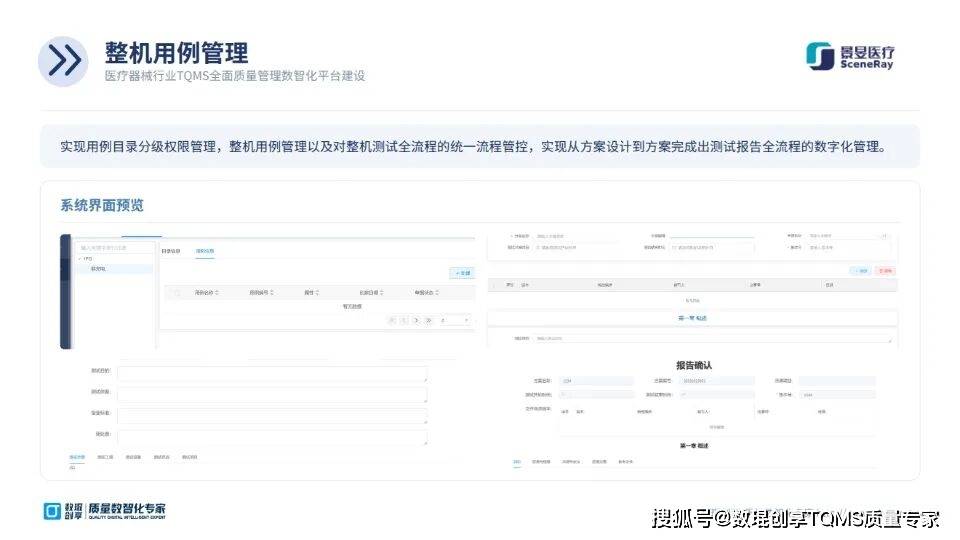The image size is (960, 540).
Task: Select the highlighted child item under IPD
Action: point(114,269)
